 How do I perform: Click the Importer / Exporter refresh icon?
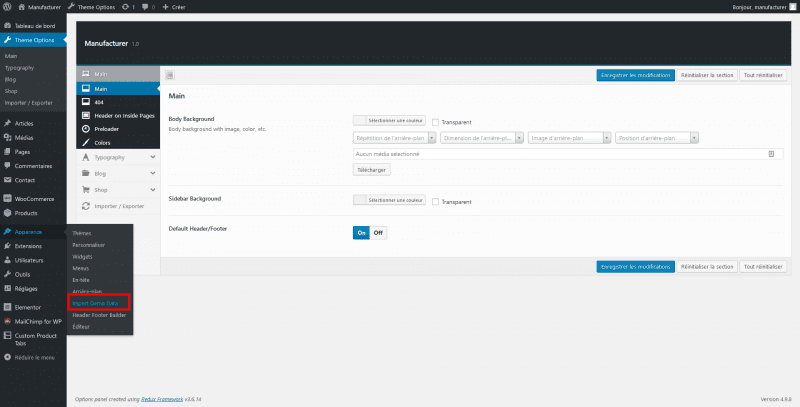point(86,205)
